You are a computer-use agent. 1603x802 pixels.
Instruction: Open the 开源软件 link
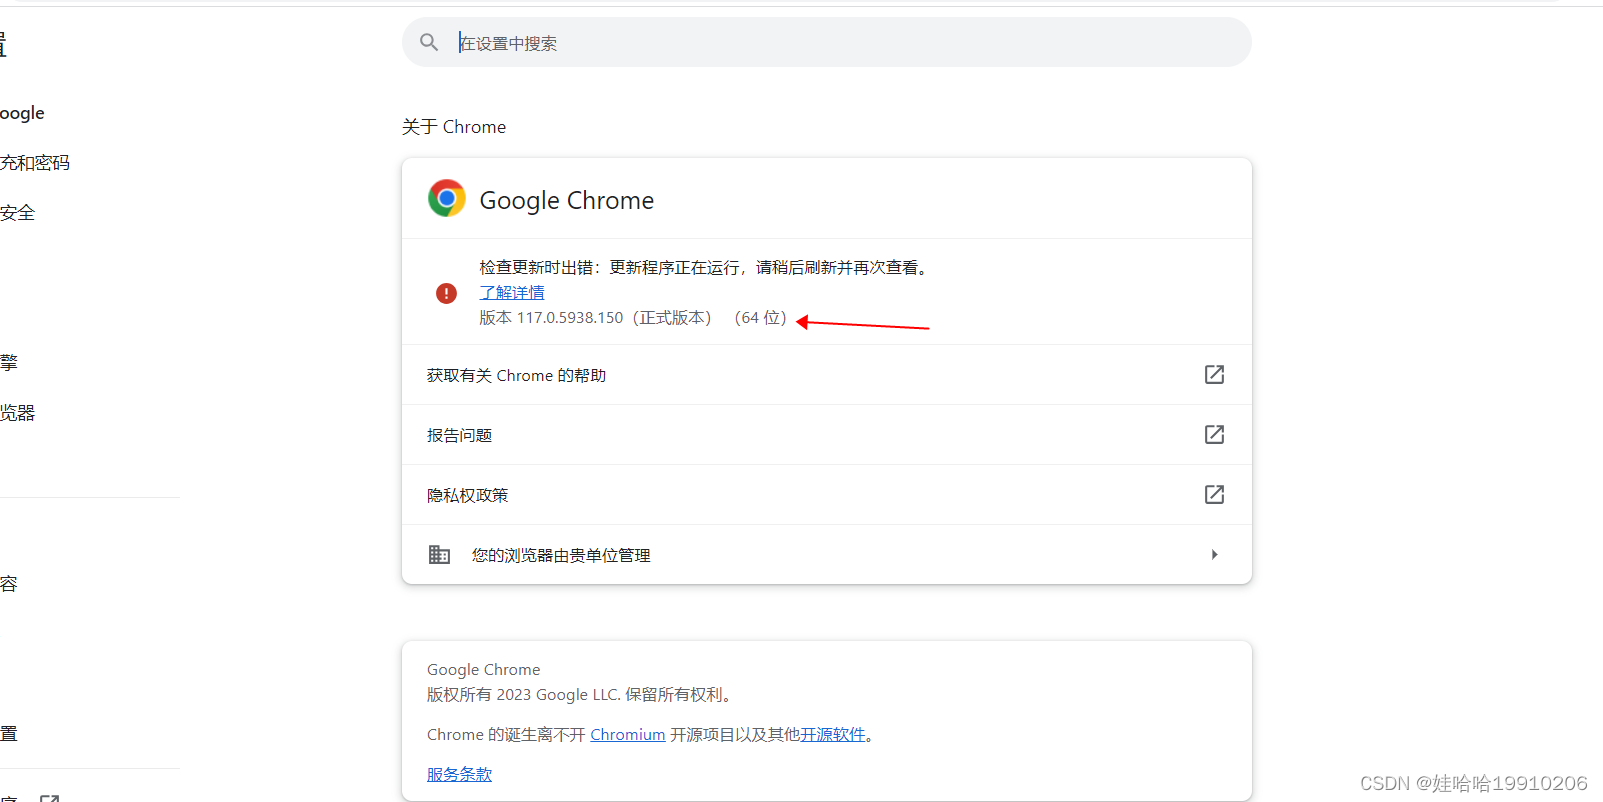833,734
